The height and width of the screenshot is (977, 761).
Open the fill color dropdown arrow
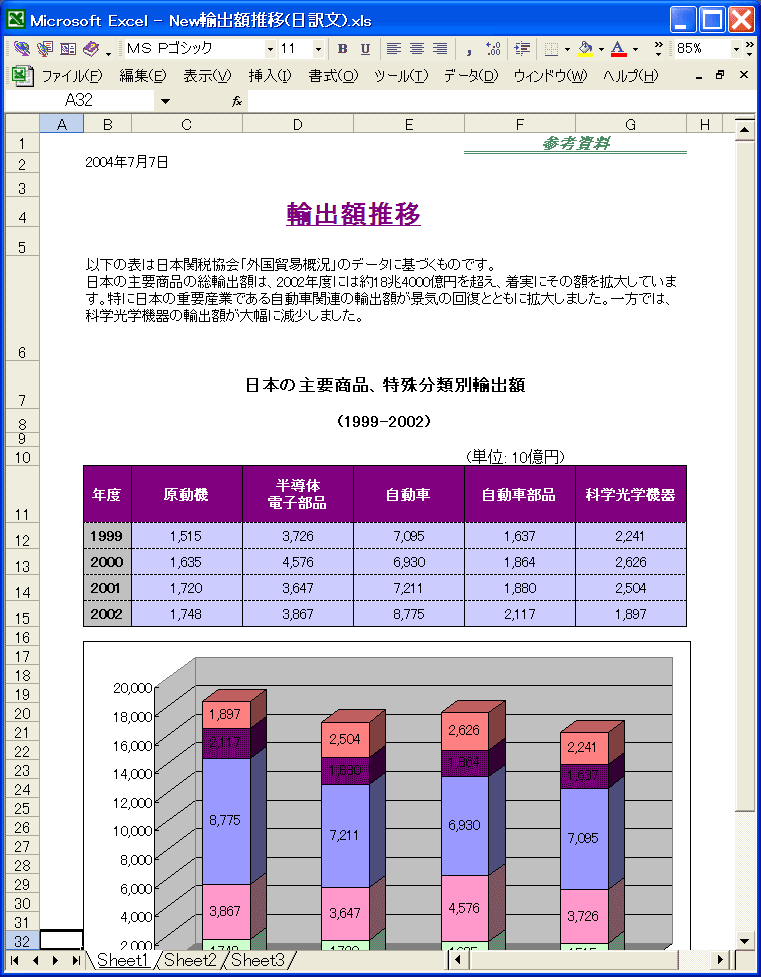pos(601,49)
